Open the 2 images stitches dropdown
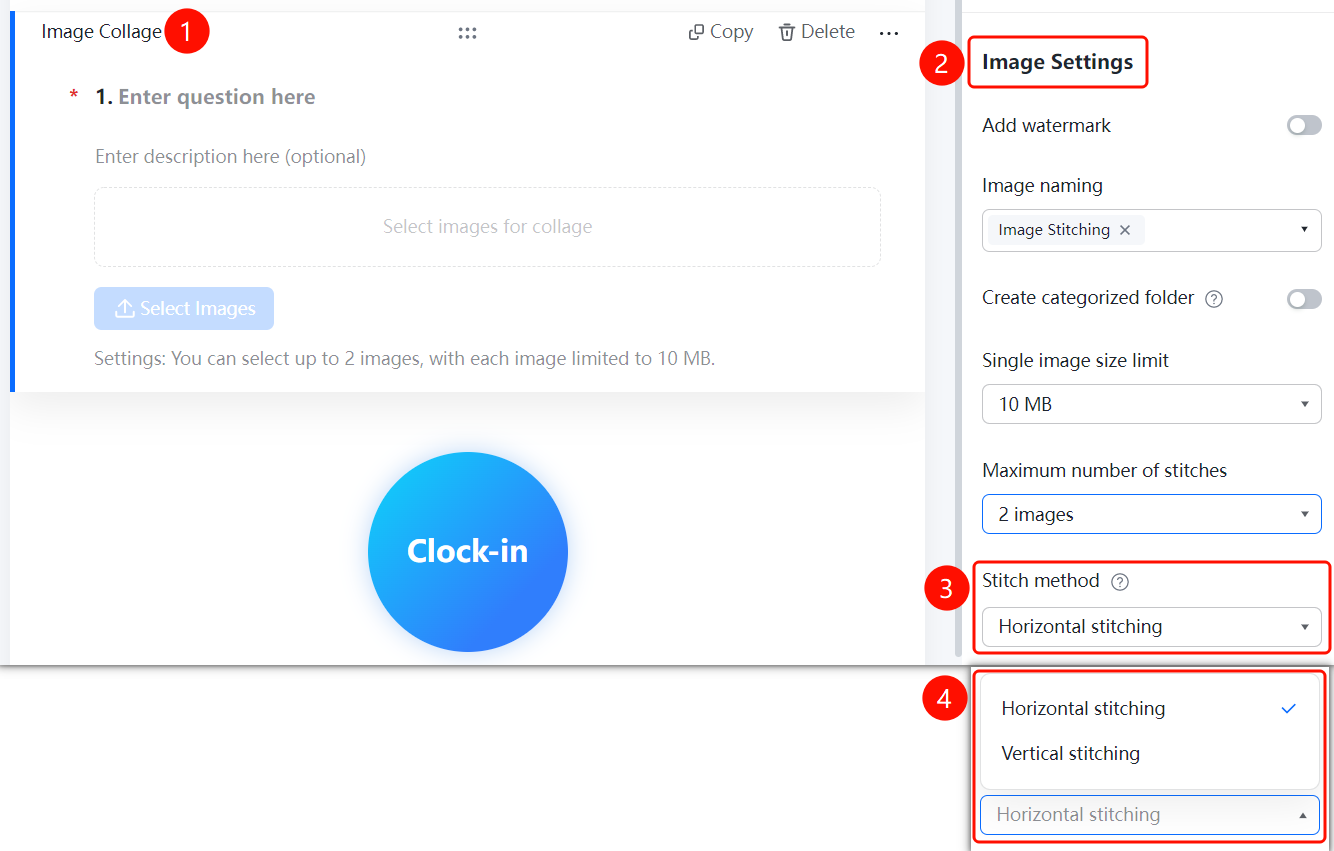1334x851 pixels. coord(1152,515)
